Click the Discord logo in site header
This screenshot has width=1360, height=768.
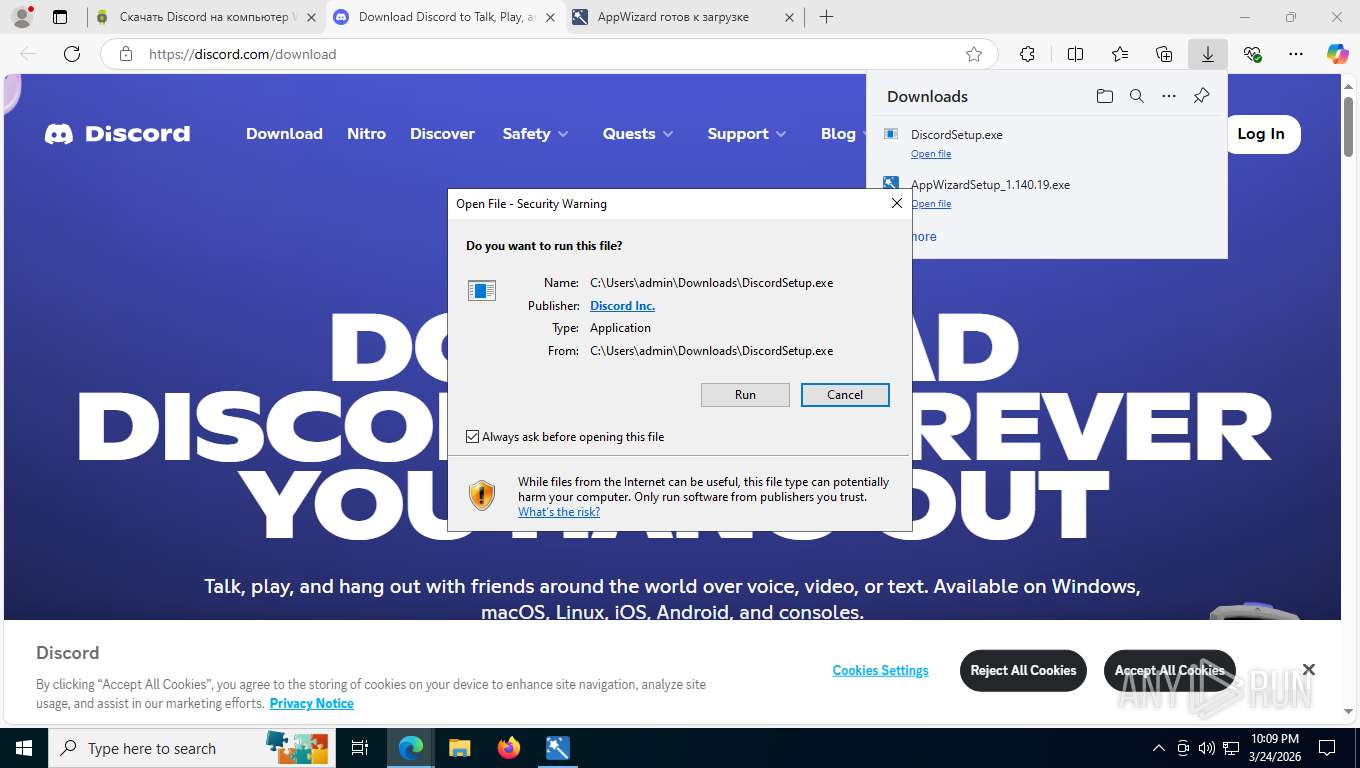[117, 134]
